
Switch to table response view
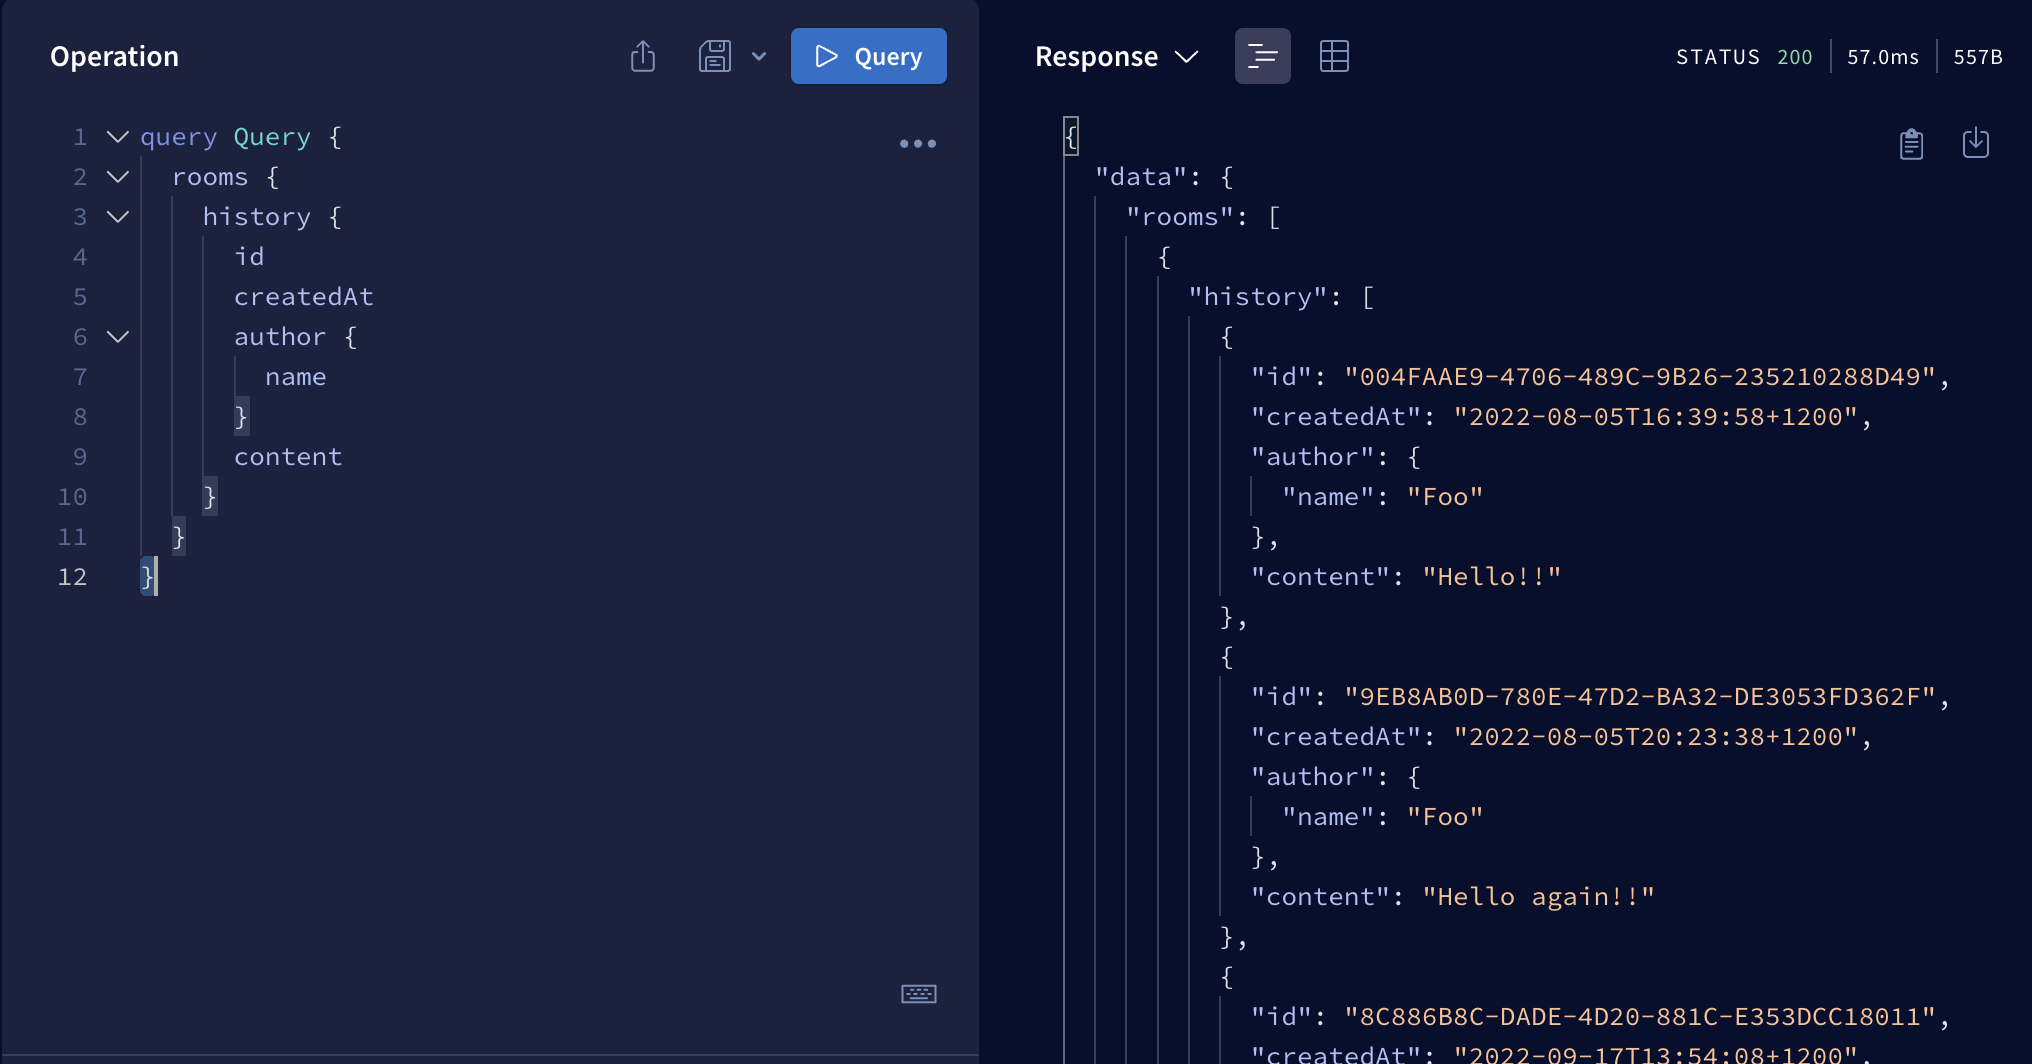tap(1334, 56)
